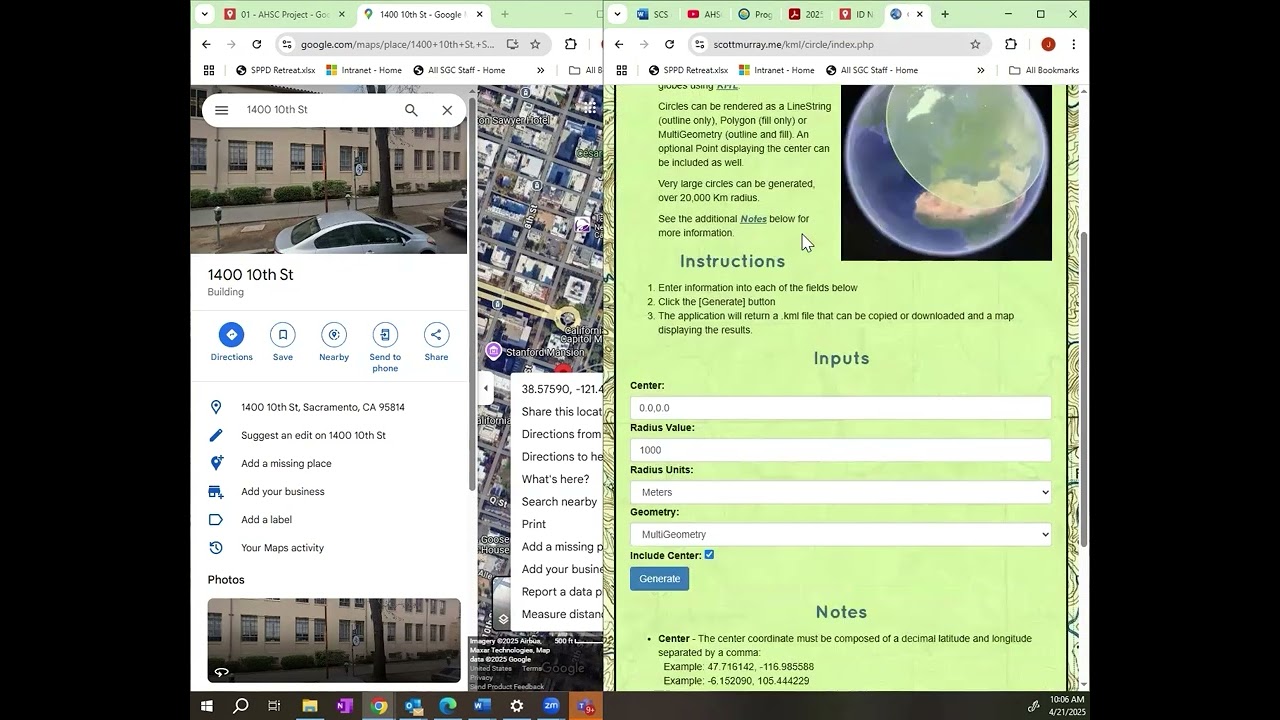
Task: Switch to the SCS tab in the right window
Action: pos(655,14)
